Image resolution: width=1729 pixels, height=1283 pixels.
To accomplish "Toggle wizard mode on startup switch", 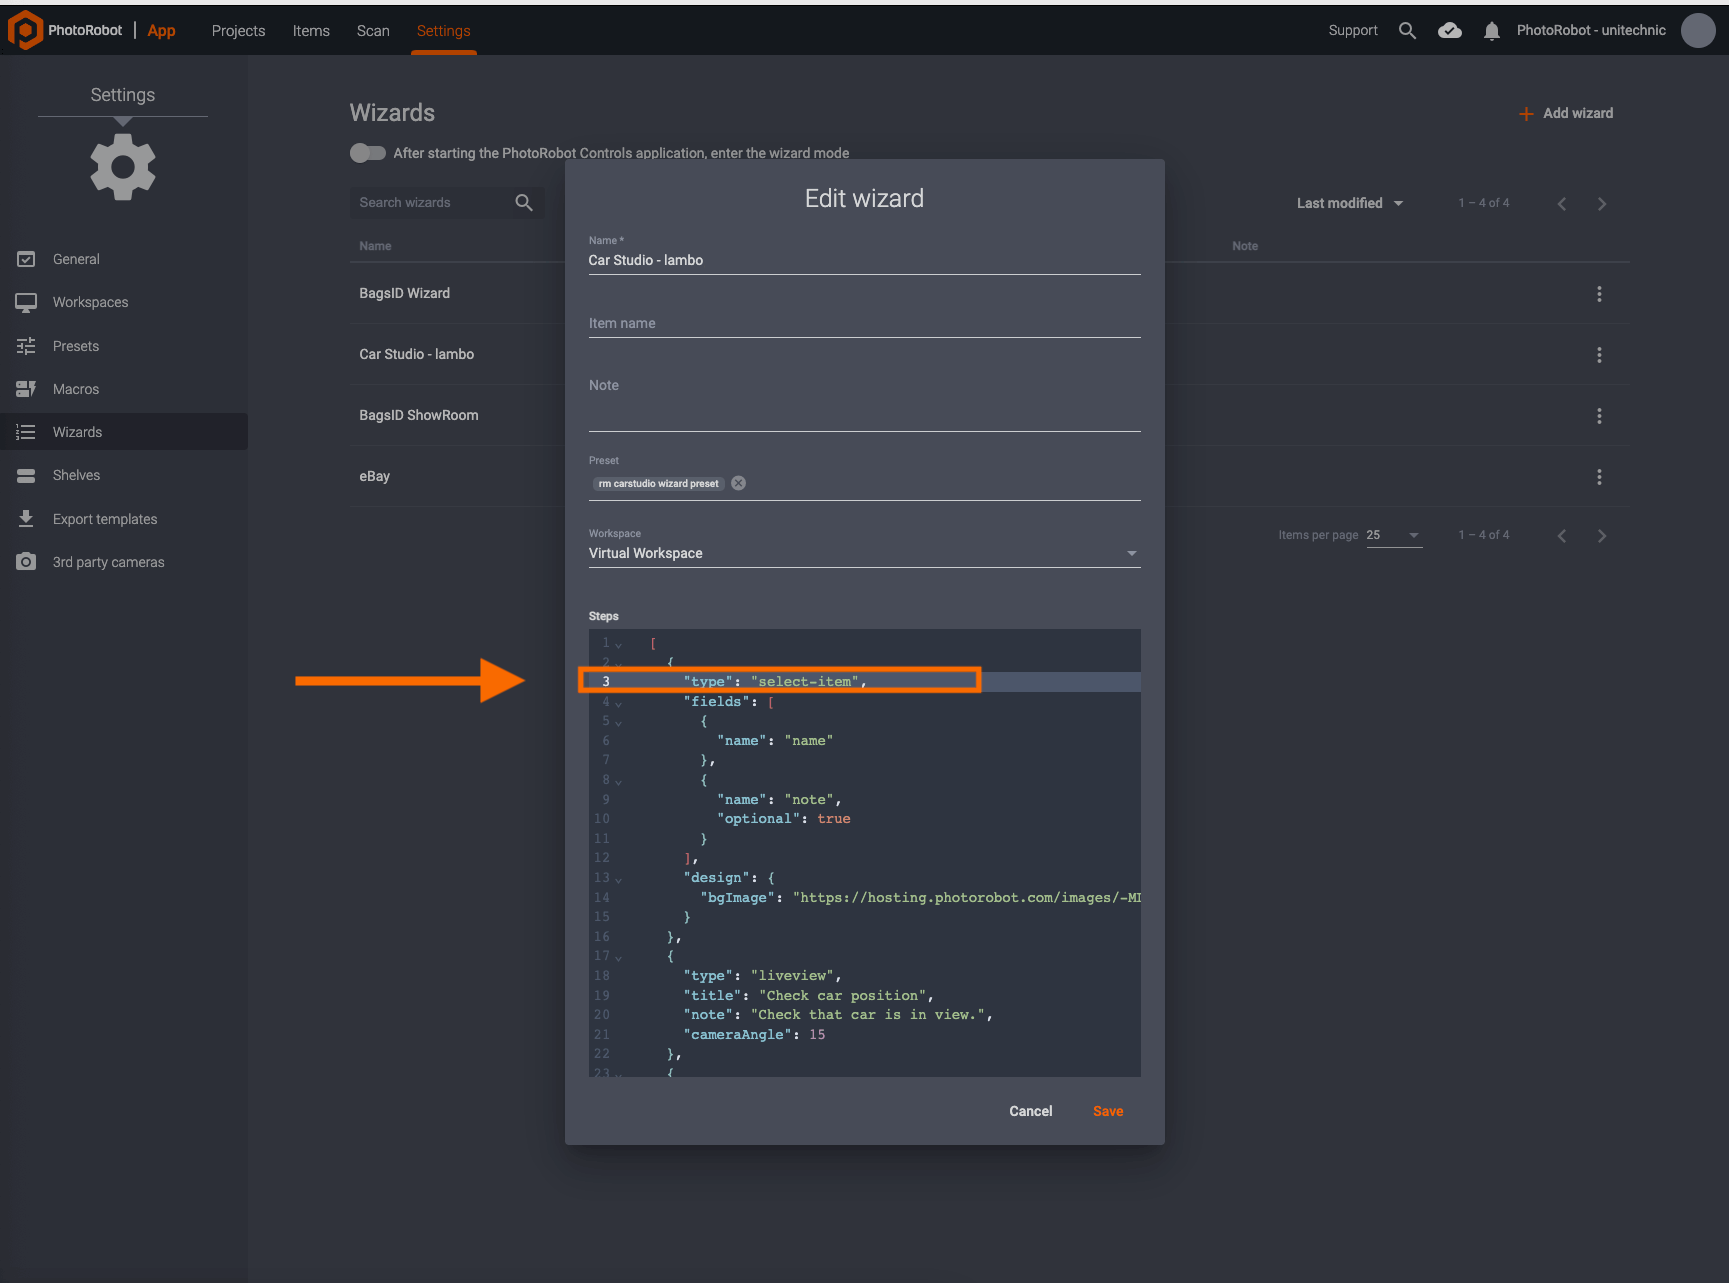I will tap(368, 153).
